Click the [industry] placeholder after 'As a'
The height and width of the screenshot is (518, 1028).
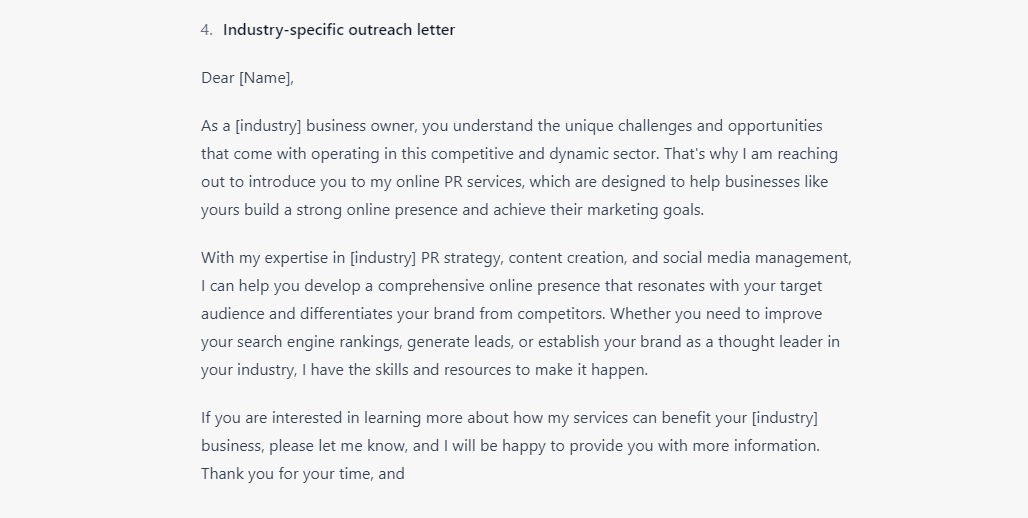pyautogui.click(x=268, y=126)
